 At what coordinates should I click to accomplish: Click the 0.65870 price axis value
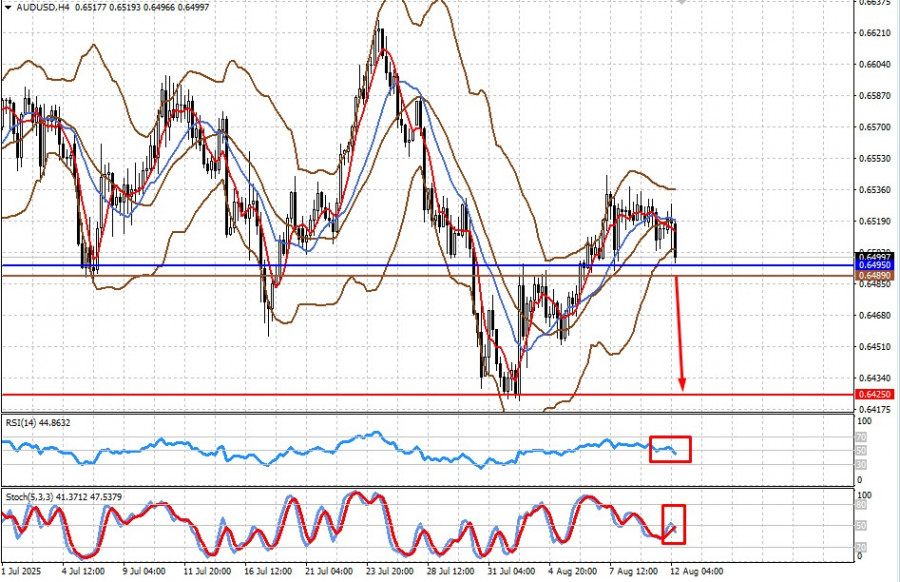pos(875,96)
